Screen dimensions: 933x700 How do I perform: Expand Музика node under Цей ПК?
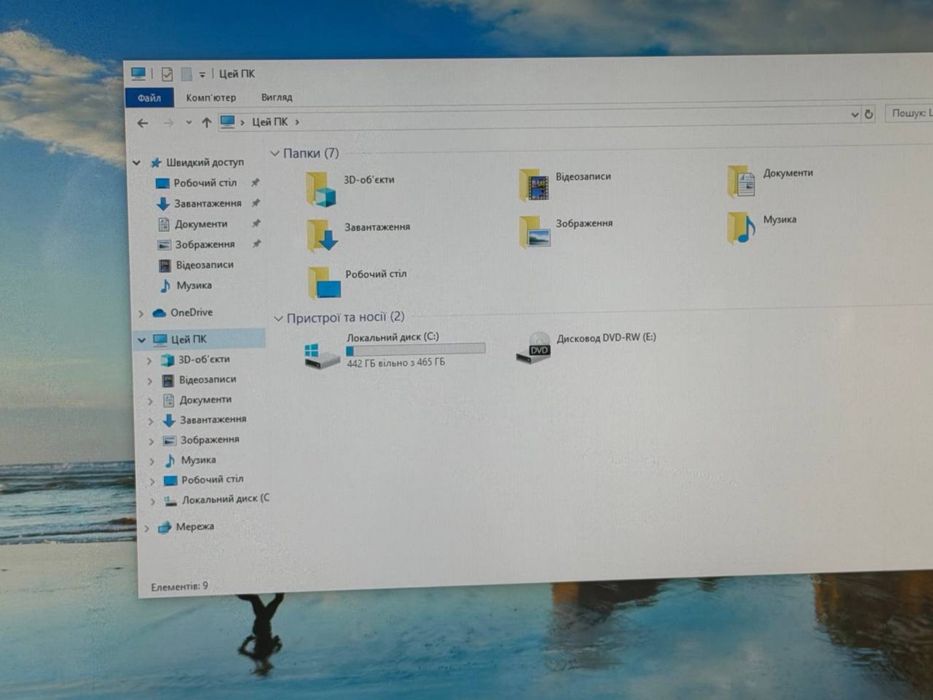pyautogui.click(x=152, y=461)
